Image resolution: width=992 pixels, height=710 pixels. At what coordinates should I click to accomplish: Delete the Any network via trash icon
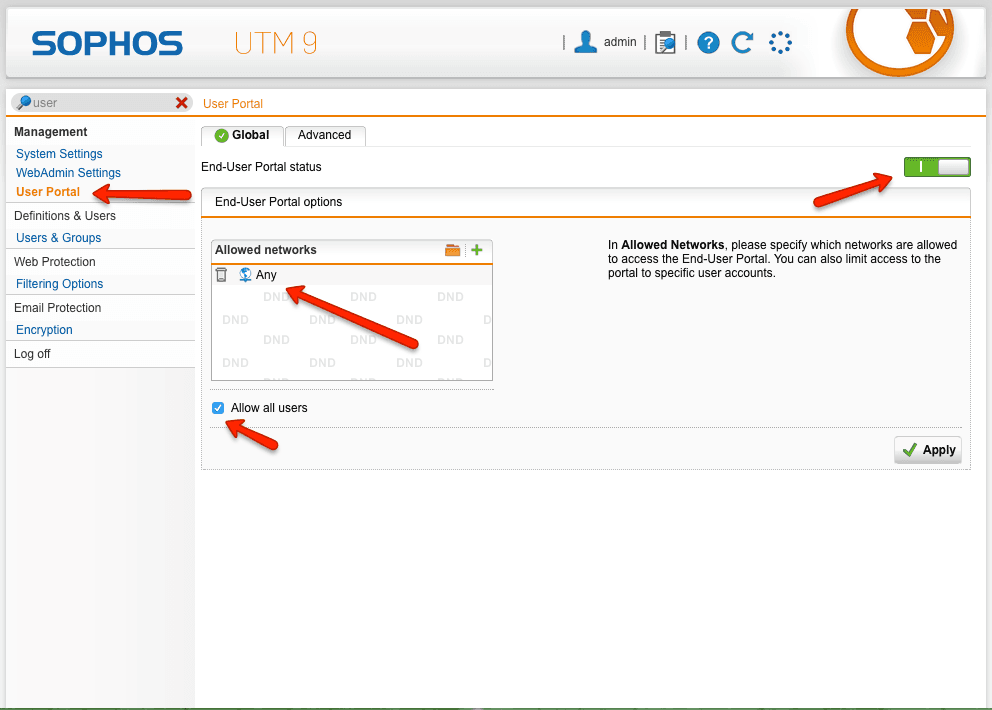(221, 275)
